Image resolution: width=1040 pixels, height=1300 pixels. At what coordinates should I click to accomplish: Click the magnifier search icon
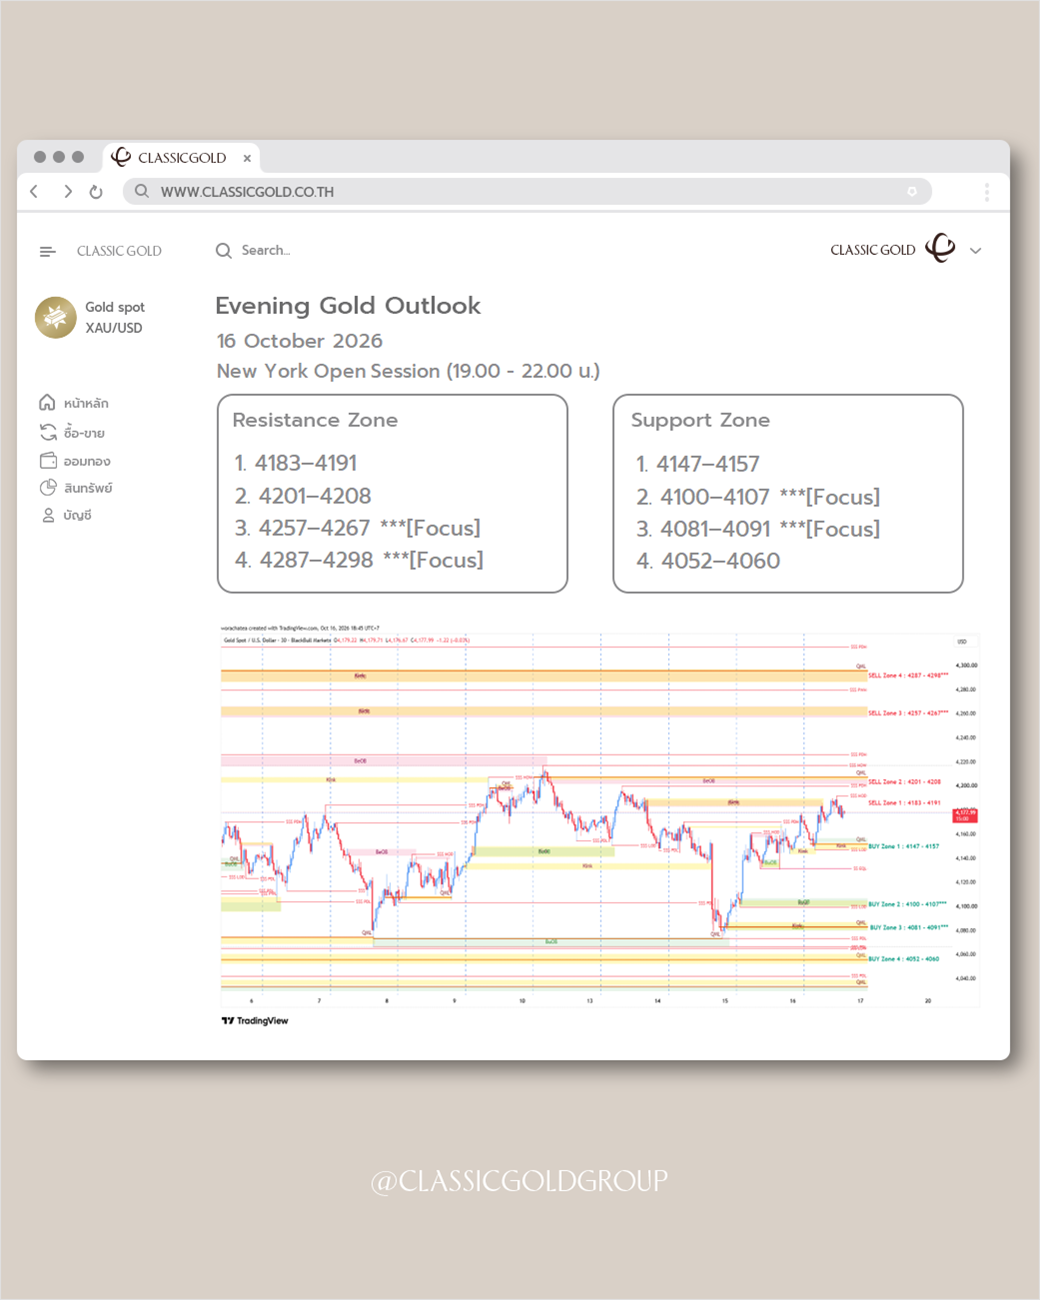[224, 250]
